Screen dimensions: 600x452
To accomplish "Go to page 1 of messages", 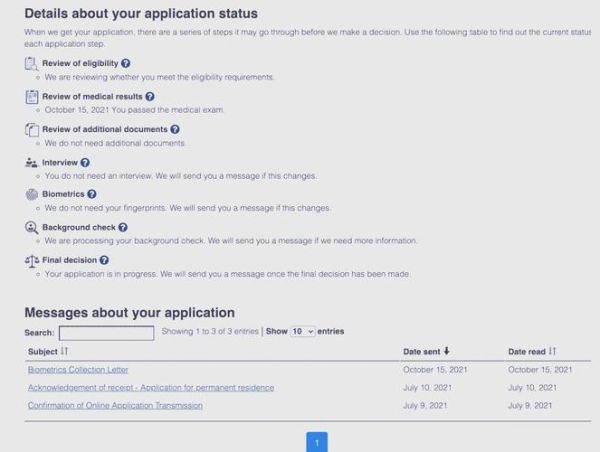I will tap(316, 442).
